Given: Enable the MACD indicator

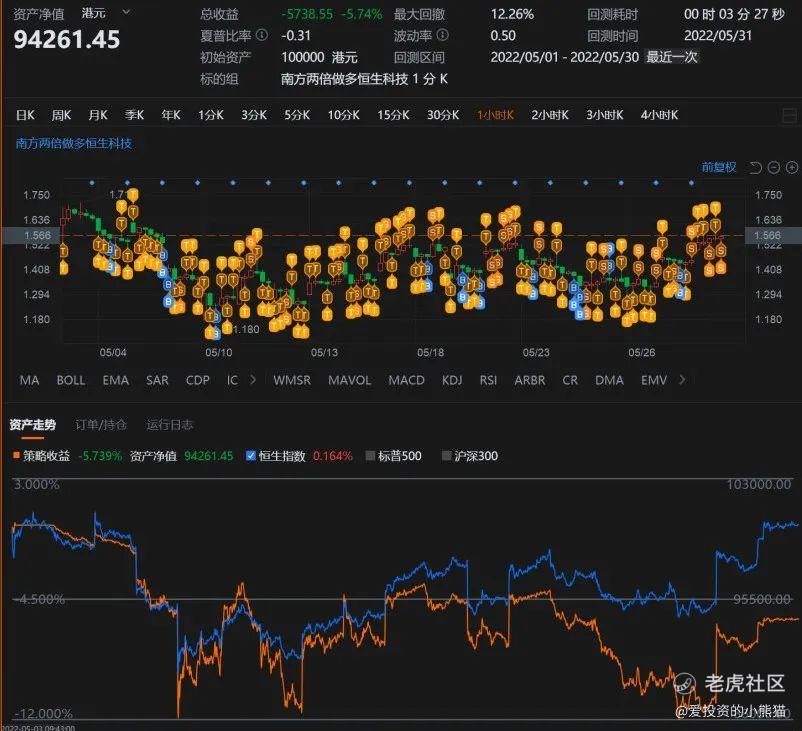Looking at the screenshot, I should click(406, 380).
